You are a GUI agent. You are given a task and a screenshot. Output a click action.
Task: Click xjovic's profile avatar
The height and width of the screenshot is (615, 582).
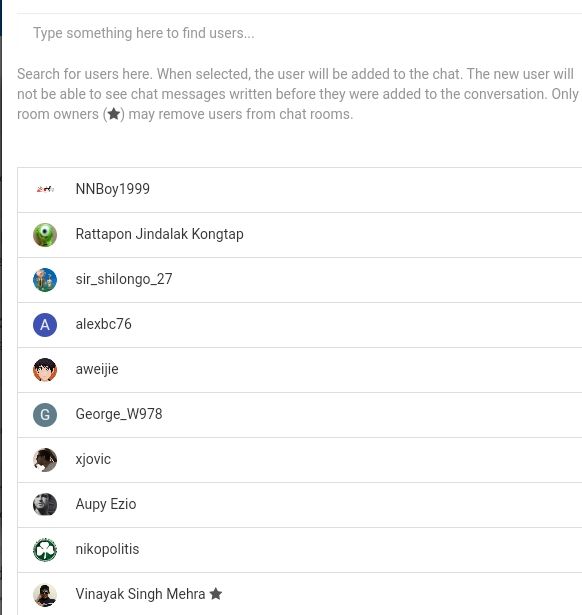(x=45, y=460)
